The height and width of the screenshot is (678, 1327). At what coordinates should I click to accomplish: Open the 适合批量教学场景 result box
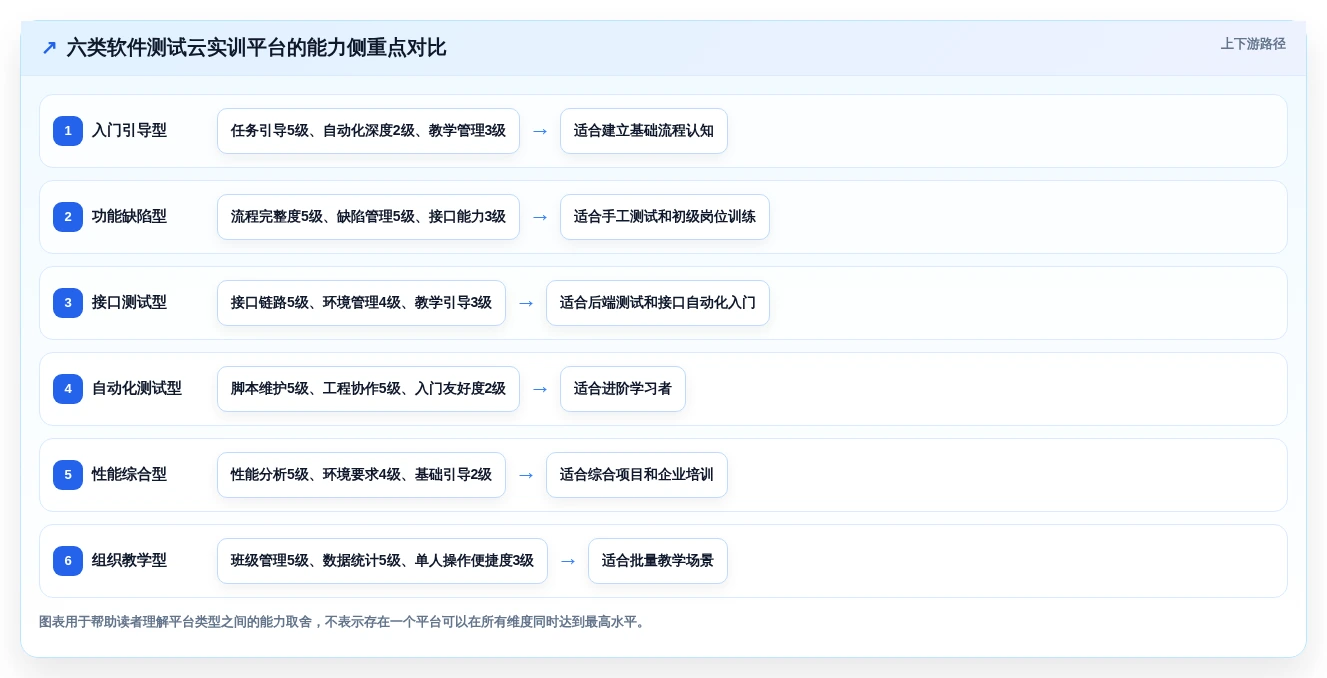tap(658, 561)
